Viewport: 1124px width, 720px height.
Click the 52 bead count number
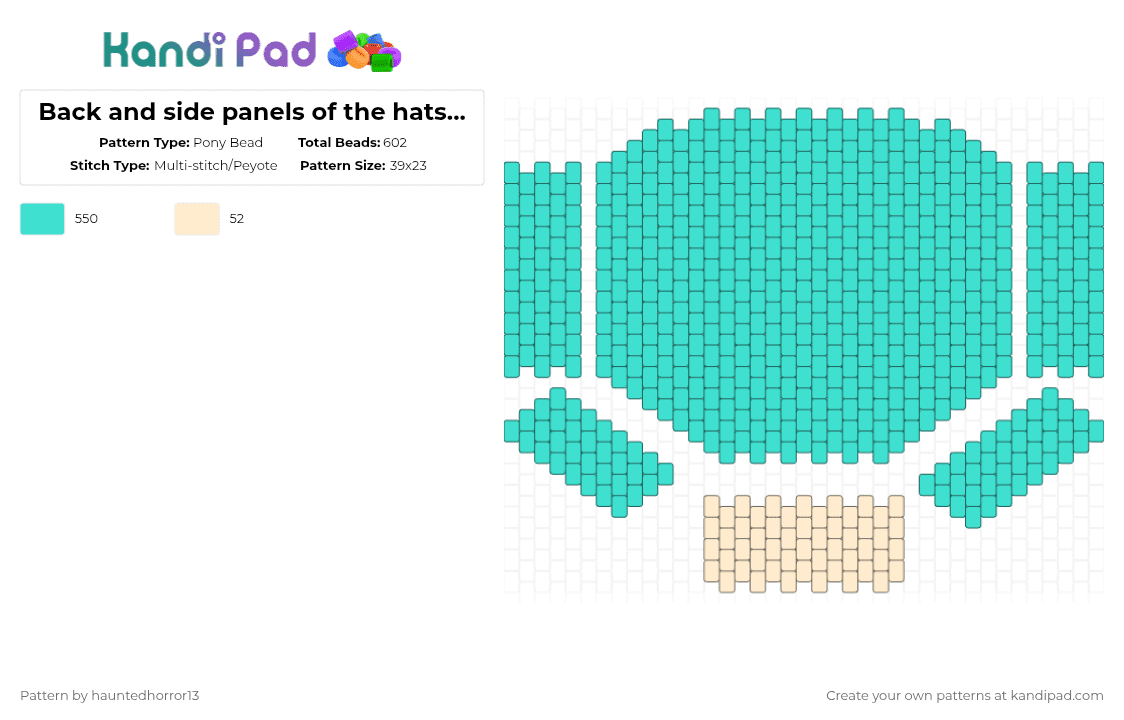tap(237, 219)
